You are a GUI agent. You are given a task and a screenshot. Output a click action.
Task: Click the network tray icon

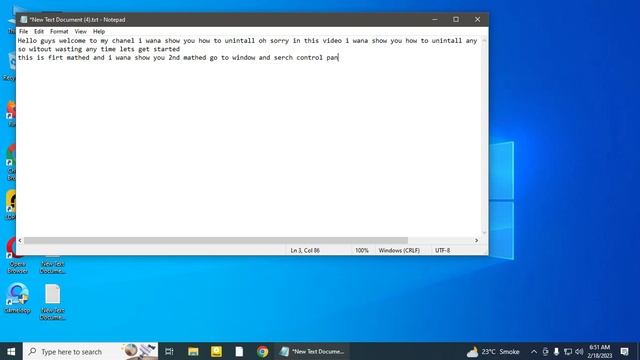tap(568, 351)
